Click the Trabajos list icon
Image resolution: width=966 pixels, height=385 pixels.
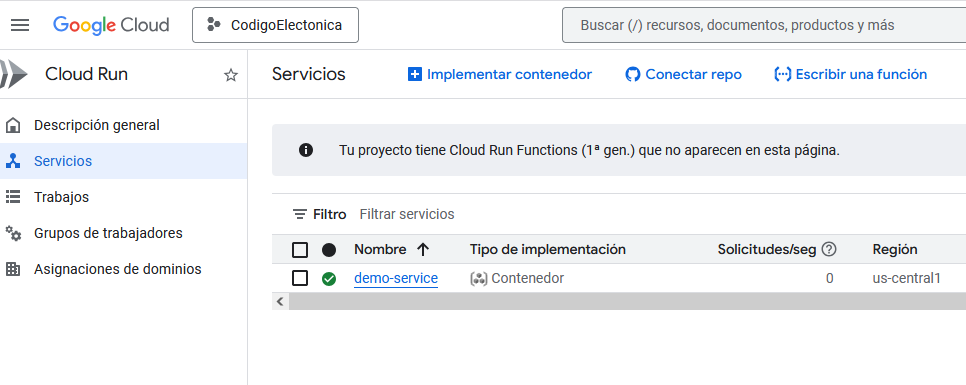click(12, 197)
